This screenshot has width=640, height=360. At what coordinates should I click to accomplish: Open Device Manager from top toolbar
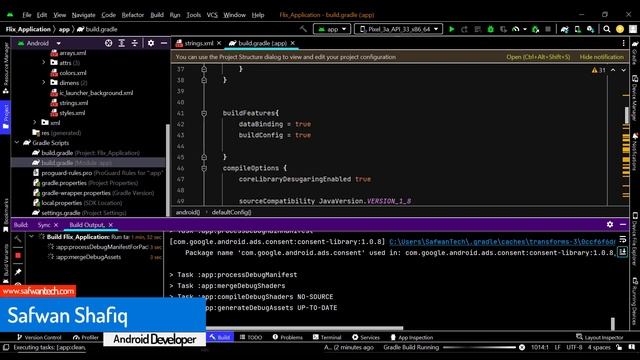578,29
